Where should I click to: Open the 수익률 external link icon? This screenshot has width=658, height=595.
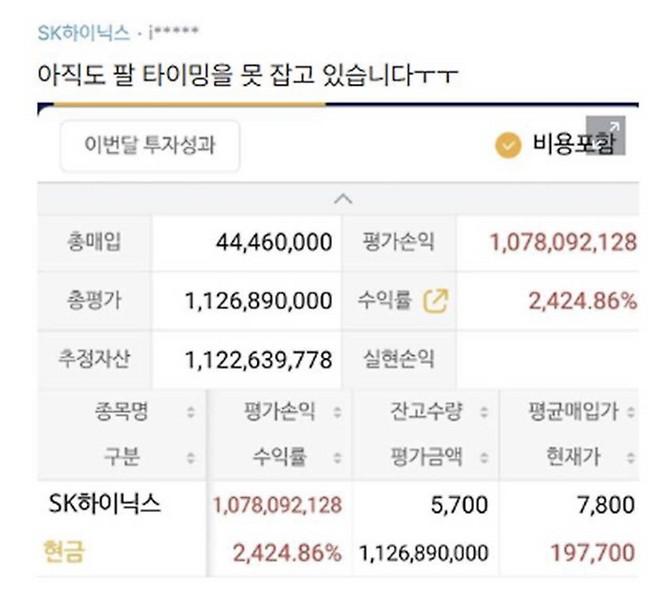(436, 301)
